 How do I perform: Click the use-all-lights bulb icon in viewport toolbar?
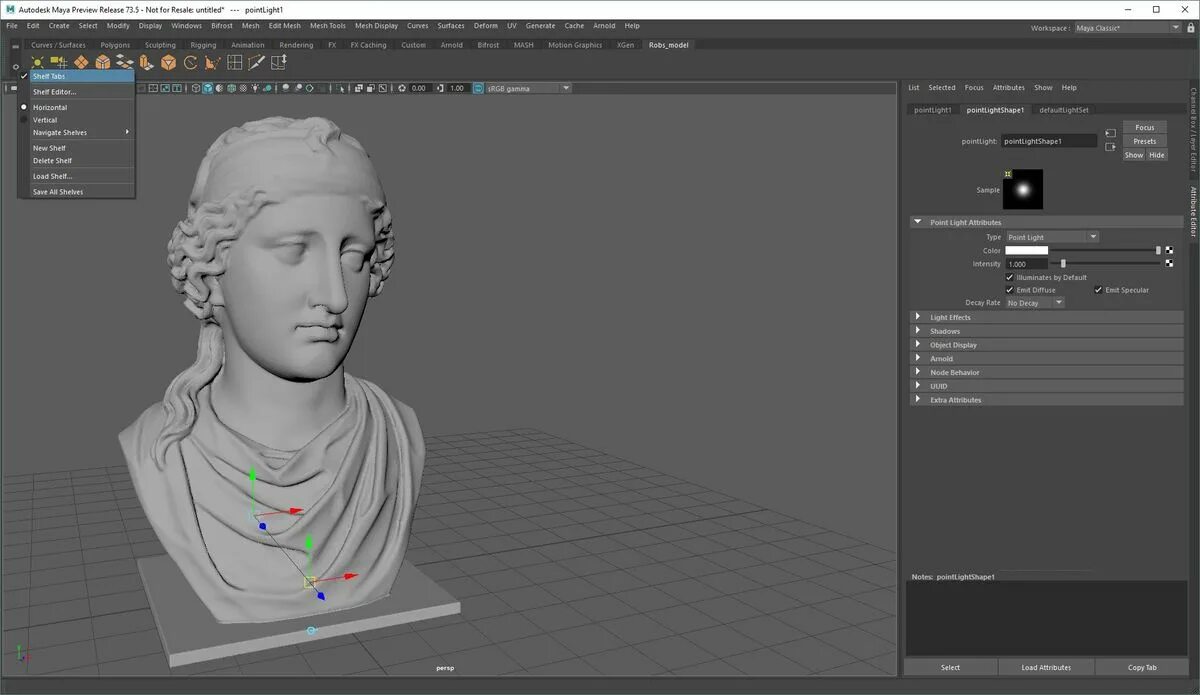(256, 88)
